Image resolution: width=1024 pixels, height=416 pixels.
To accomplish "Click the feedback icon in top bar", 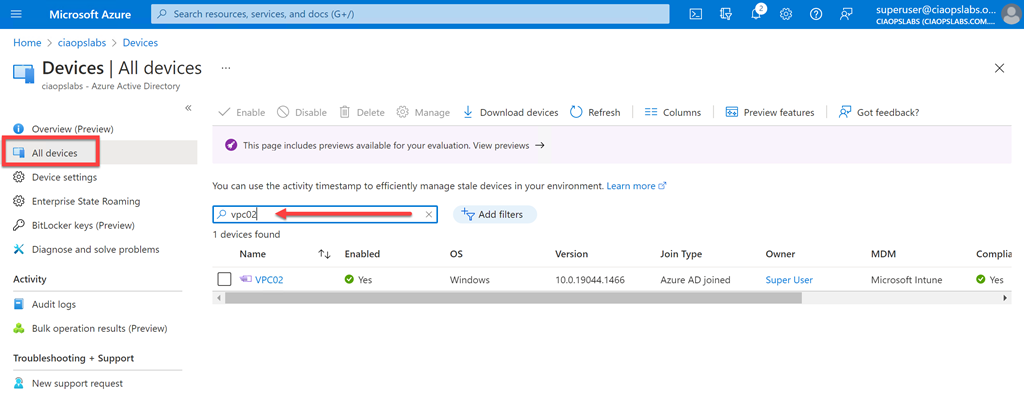I will coord(846,14).
